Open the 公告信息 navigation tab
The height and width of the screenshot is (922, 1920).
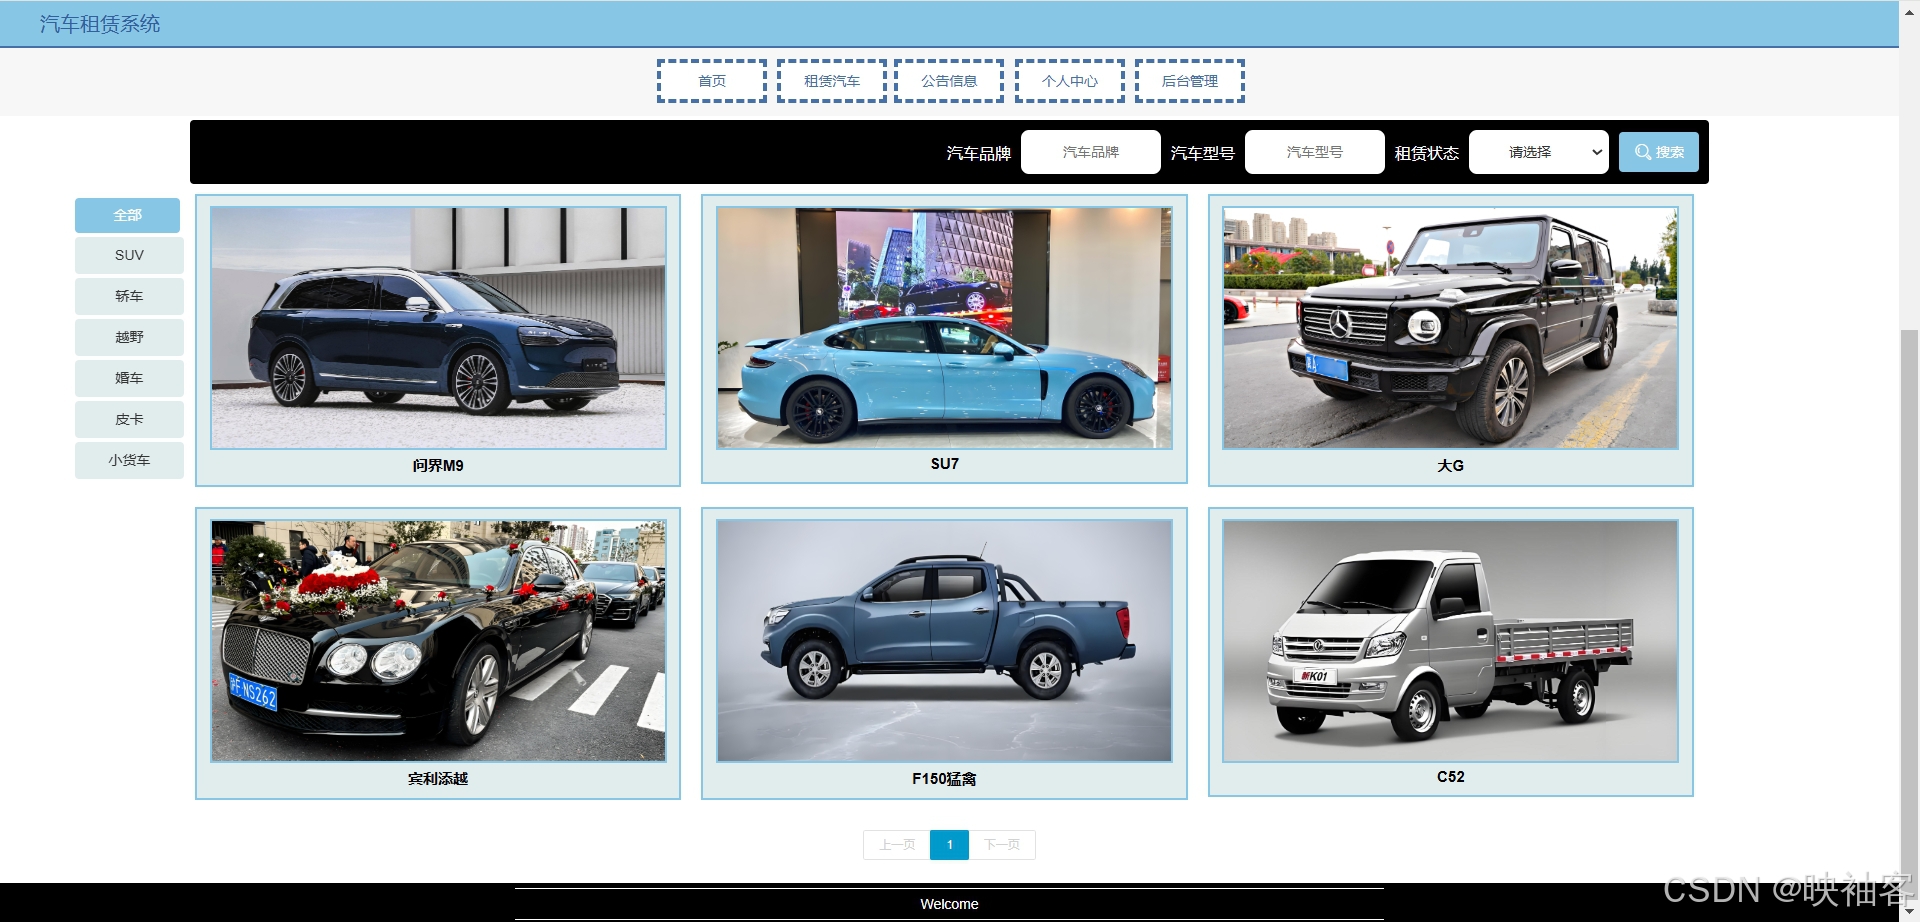[949, 81]
